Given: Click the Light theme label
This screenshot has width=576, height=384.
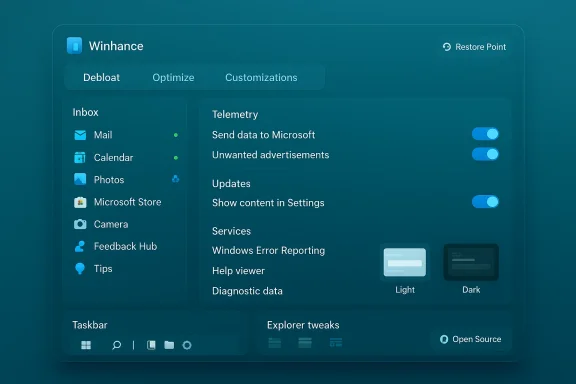Looking at the screenshot, I should [405, 290].
